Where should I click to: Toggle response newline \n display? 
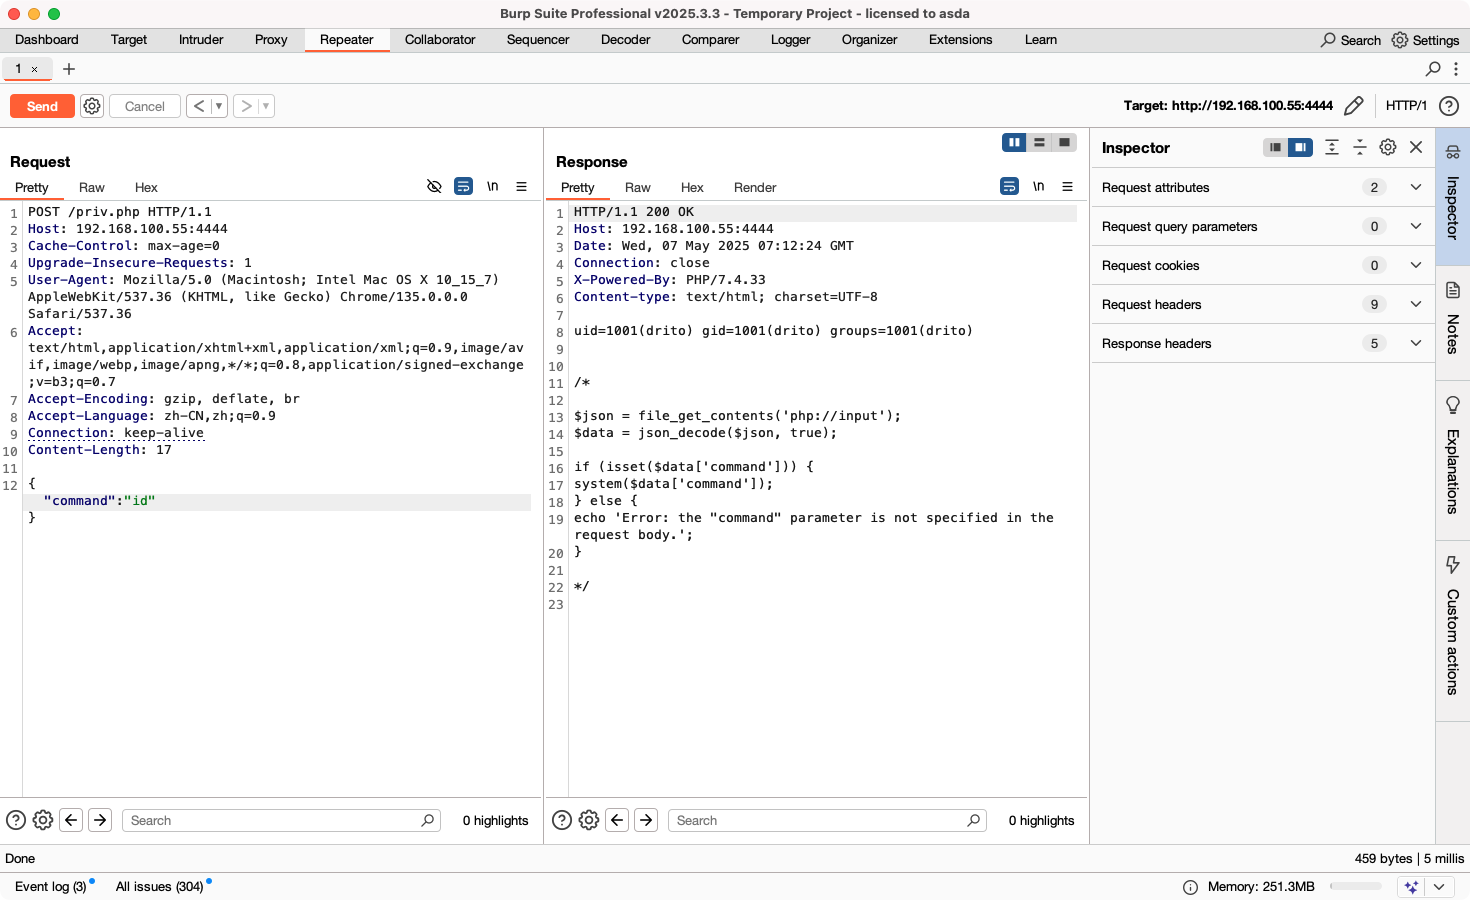(x=1039, y=186)
